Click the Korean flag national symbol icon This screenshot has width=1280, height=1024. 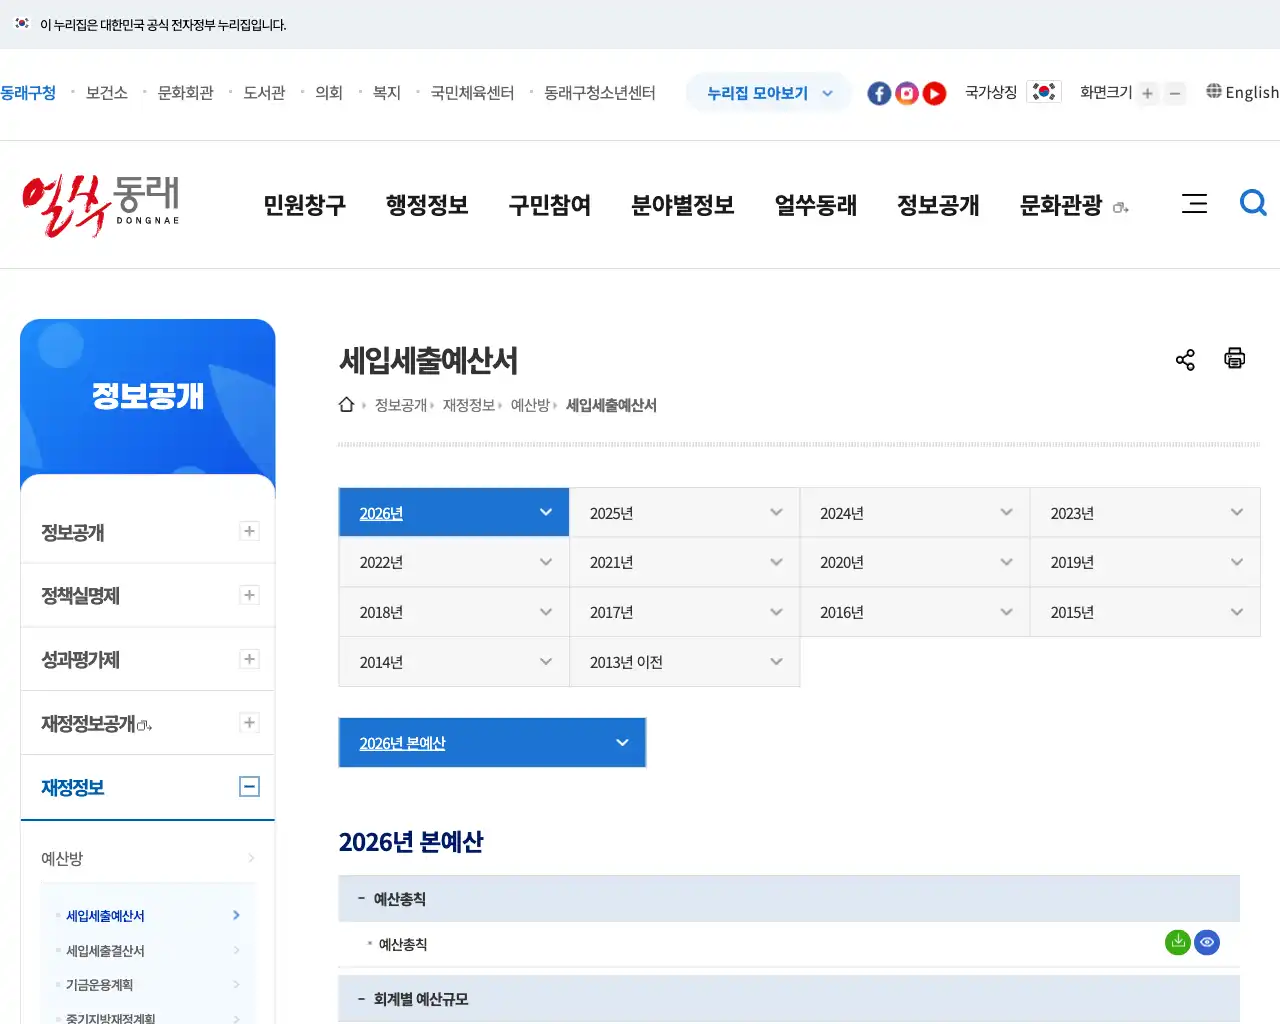point(1044,92)
